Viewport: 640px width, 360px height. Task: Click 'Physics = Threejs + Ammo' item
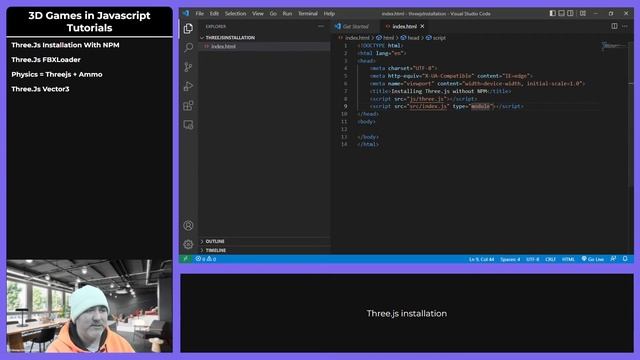click(x=57, y=74)
